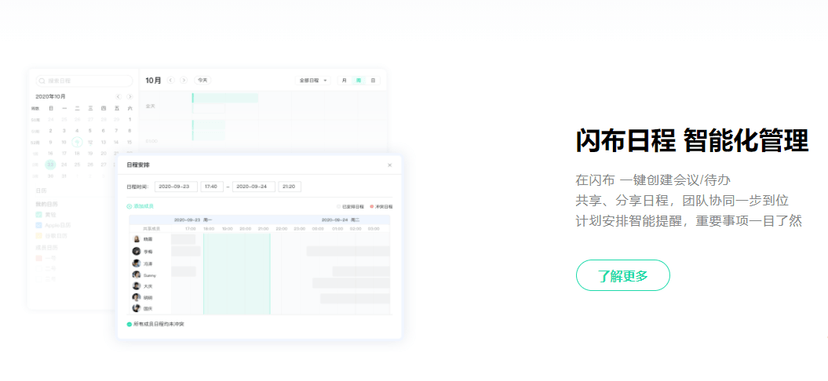Screen dimensions: 828x381
Task: Open the 全部日程 filter dropdown
Action: 313,80
